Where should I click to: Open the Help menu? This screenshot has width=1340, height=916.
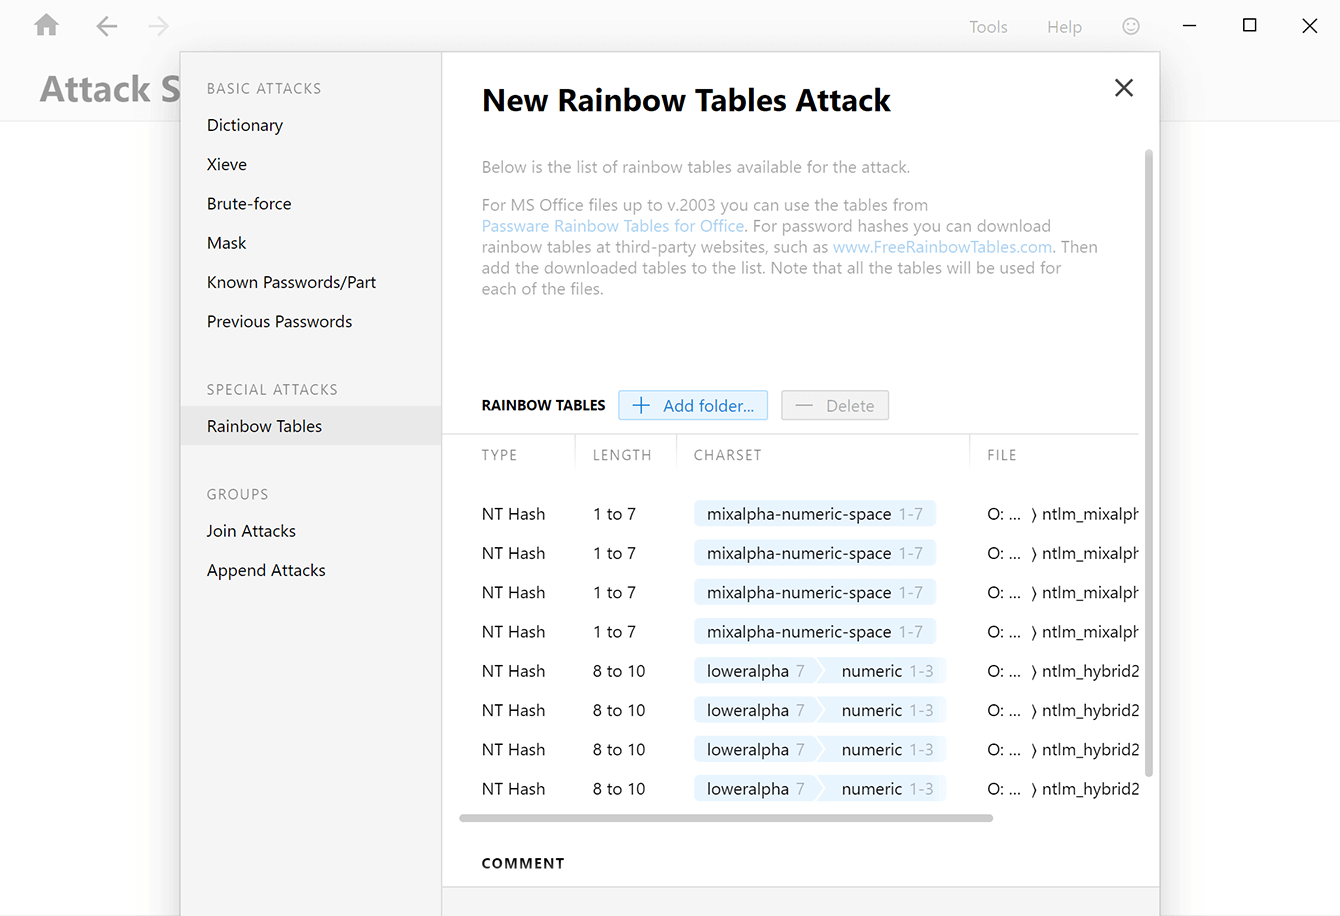(1064, 27)
